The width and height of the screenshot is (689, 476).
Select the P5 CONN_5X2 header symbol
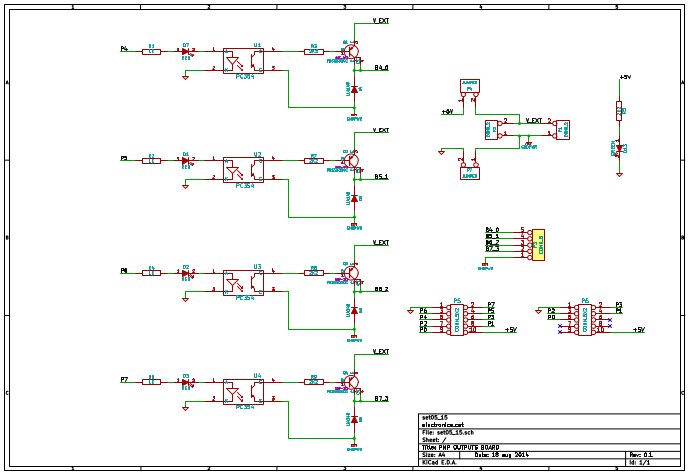(x=457, y=319)
